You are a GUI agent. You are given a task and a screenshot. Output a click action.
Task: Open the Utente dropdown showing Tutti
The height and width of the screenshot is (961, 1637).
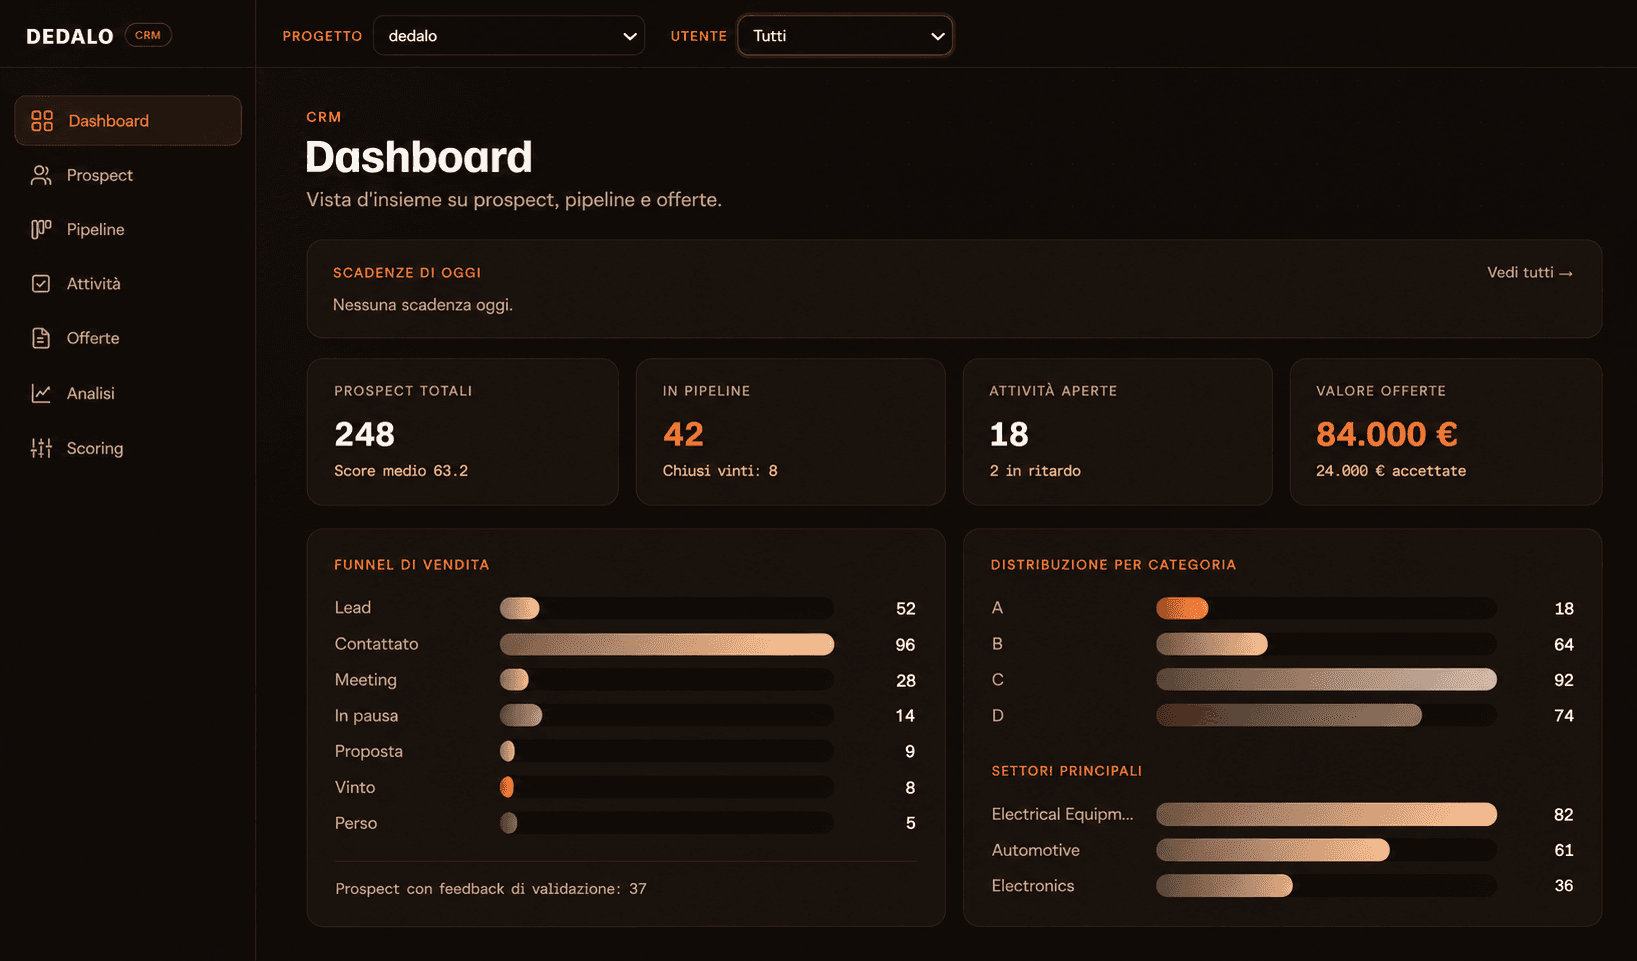tap(845, 36)
